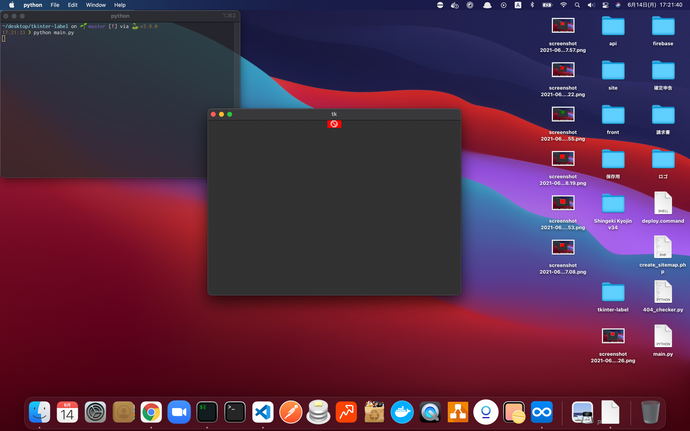Select screenshot ending 26.png thumbnail
Image resolution: width=690 pixels, height=431 pixels.
point(613,336)
